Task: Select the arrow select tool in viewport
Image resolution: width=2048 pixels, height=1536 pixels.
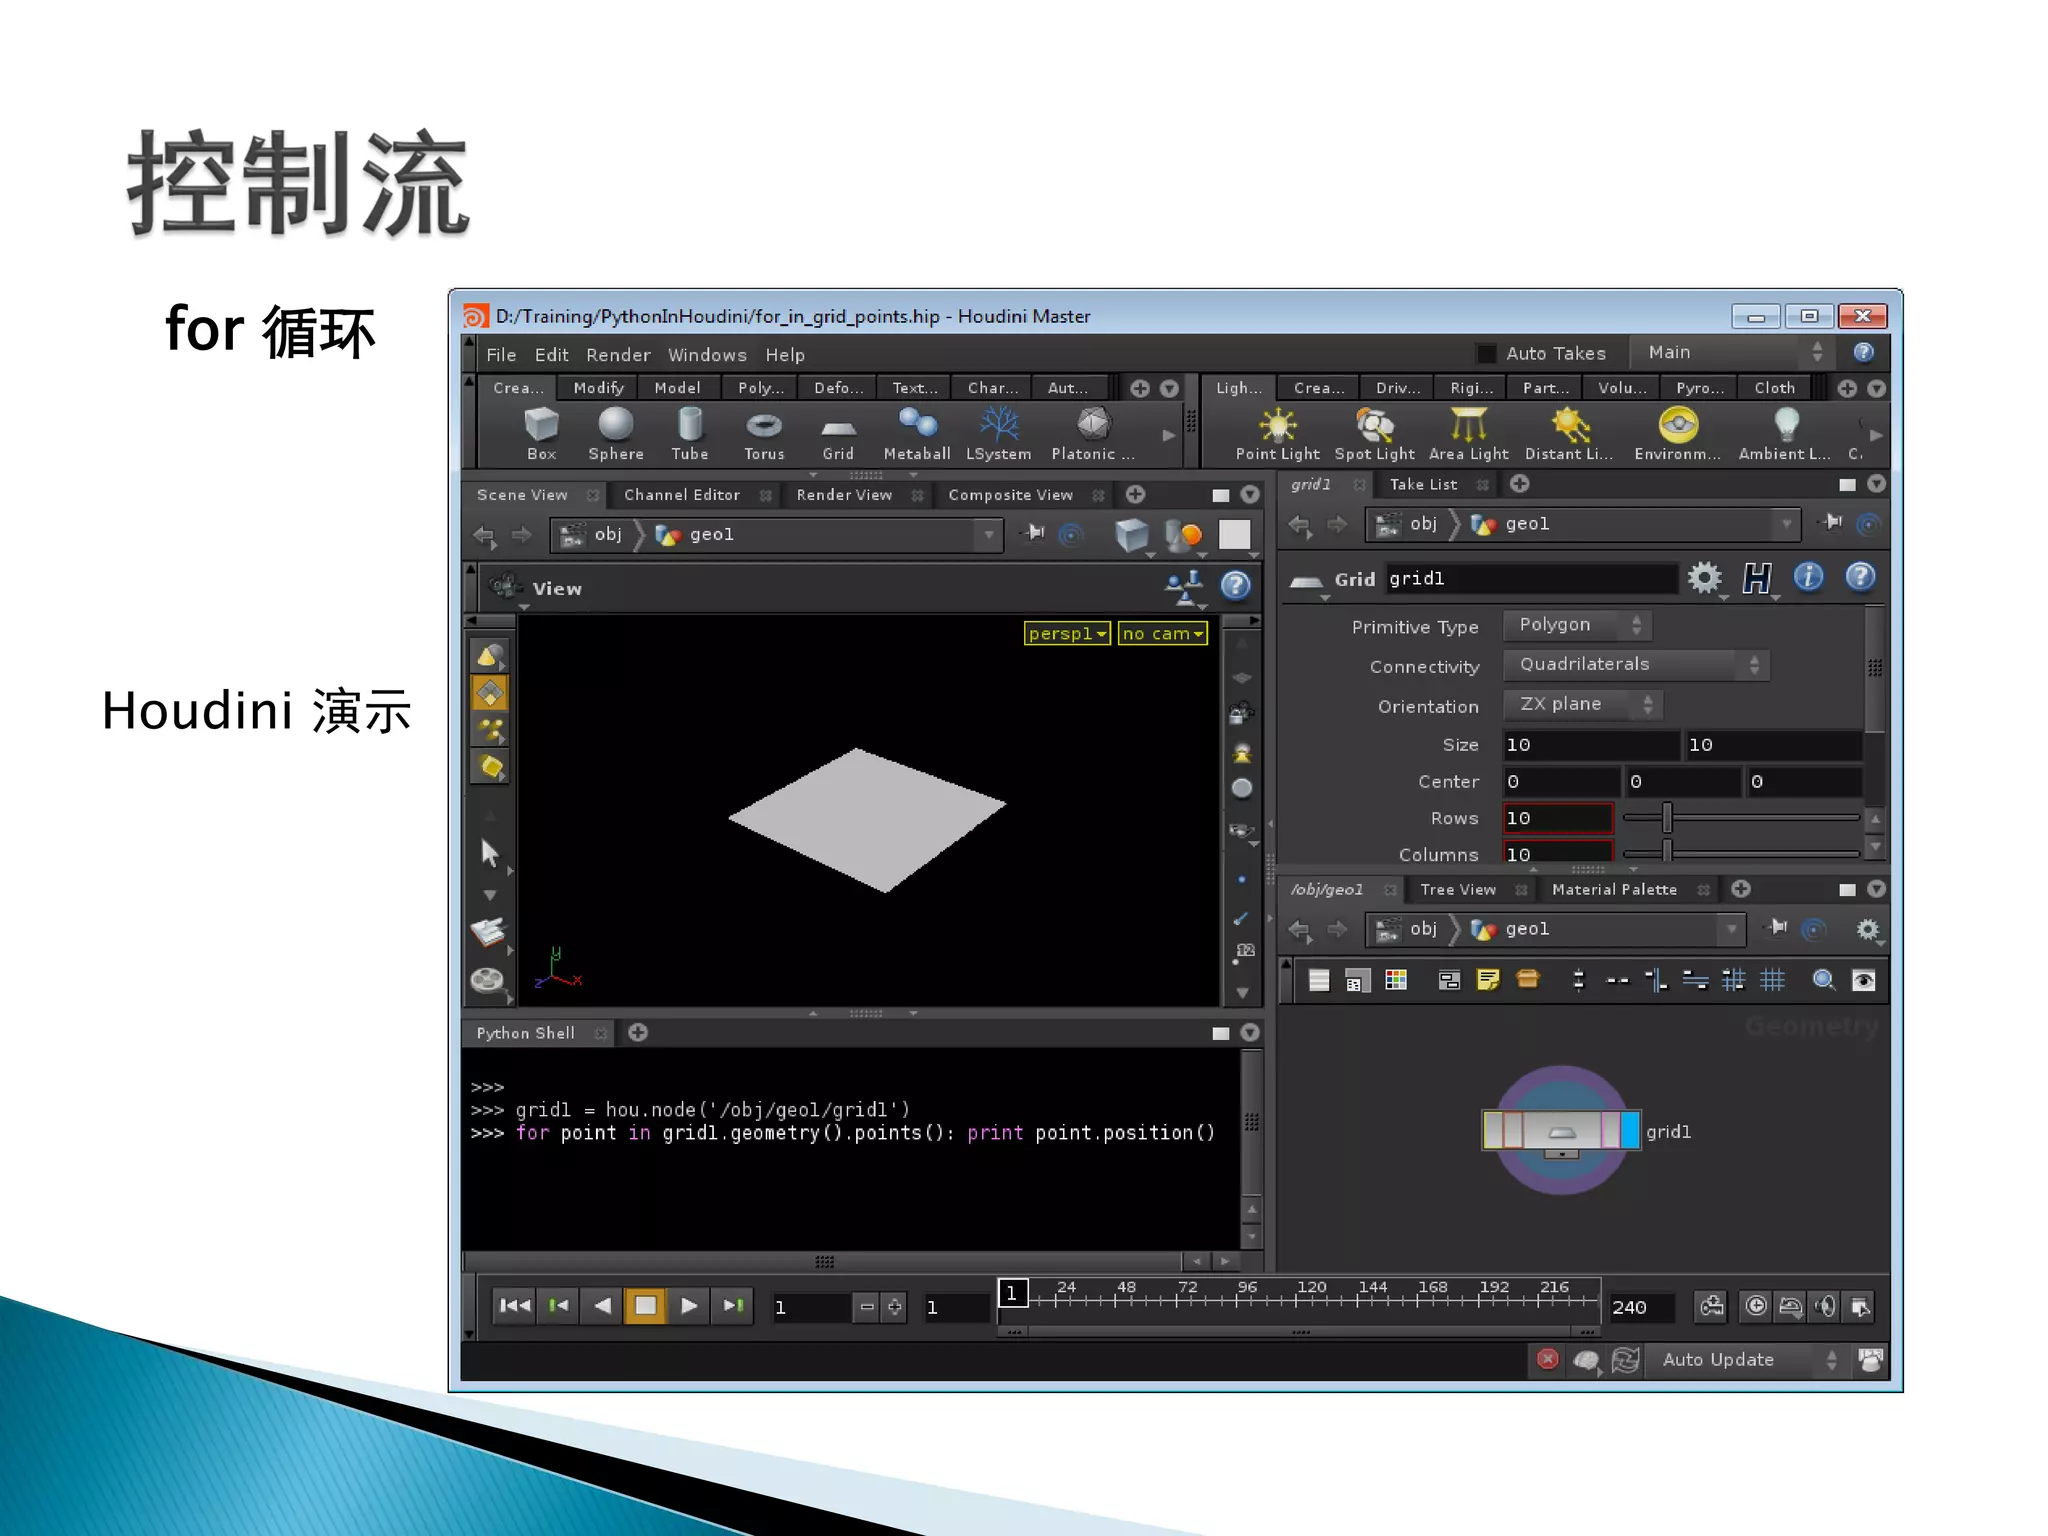Action: pos(489,853)
